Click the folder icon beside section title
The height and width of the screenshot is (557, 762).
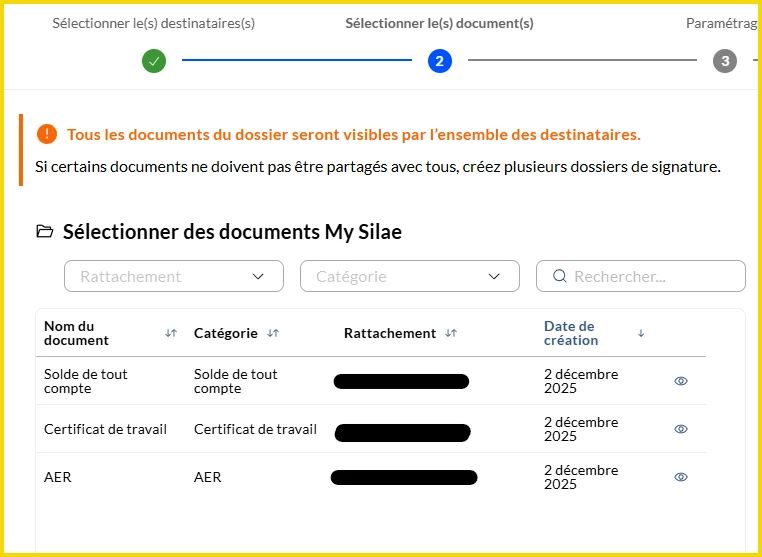click(44, 232)
